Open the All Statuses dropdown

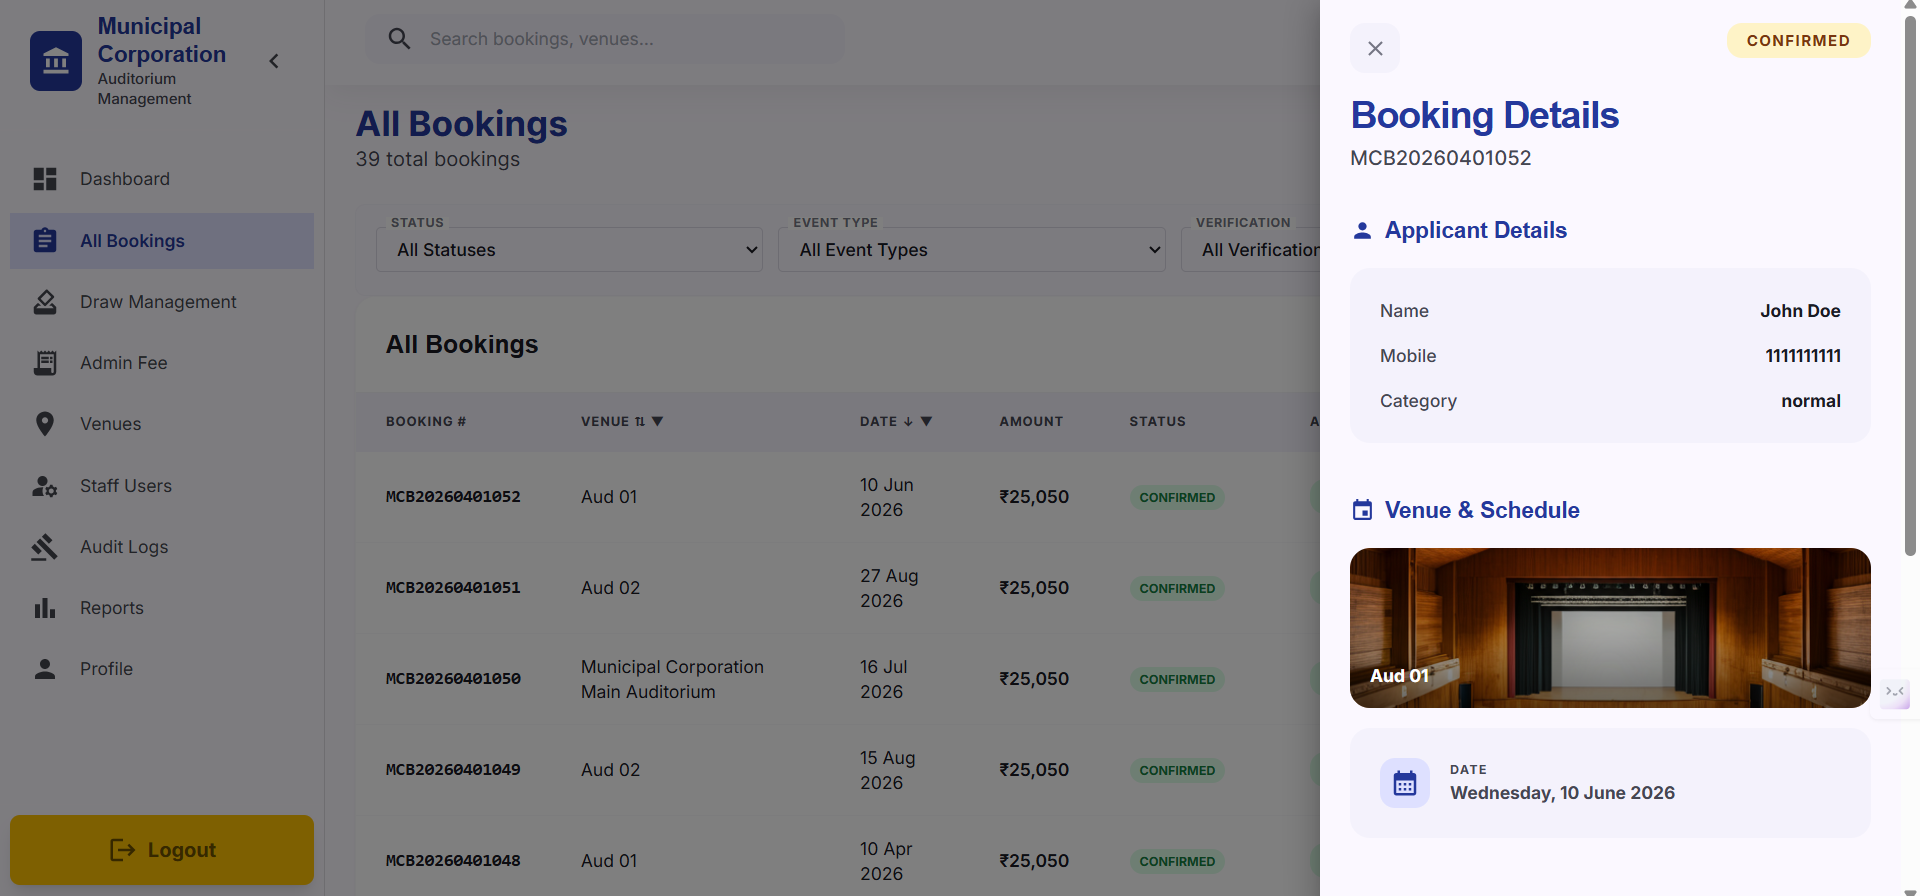569,250
